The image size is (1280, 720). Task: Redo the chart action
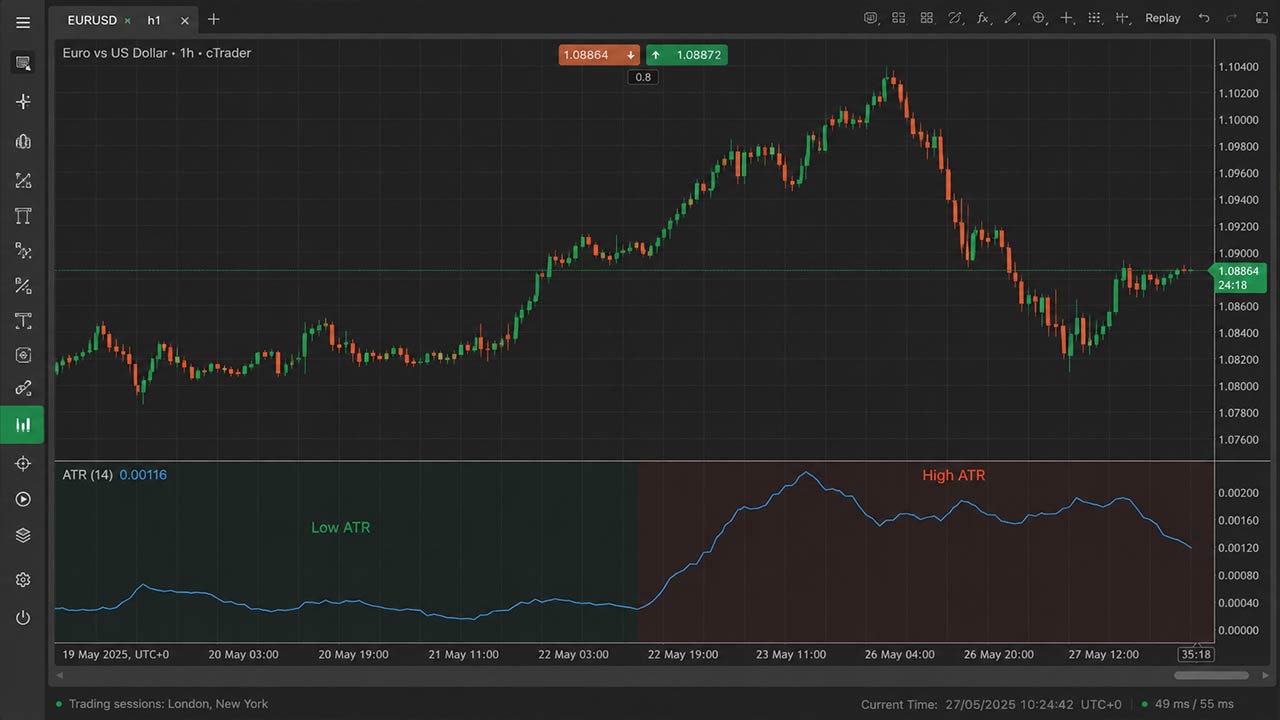1231,18
